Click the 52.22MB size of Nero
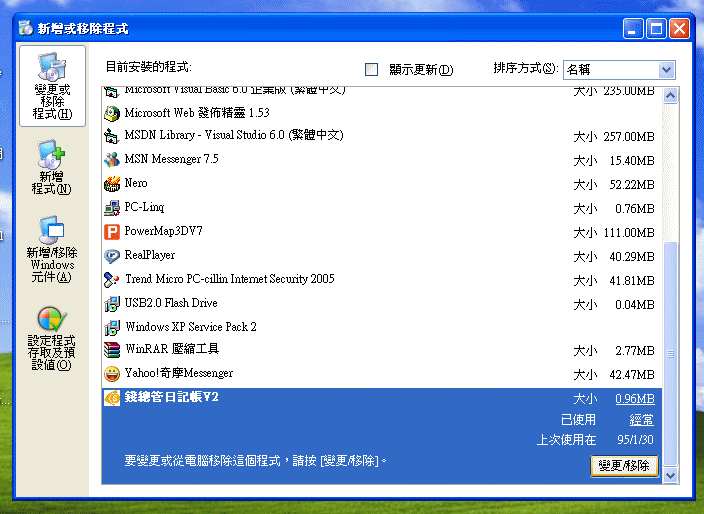 click(x=632, y=185)
